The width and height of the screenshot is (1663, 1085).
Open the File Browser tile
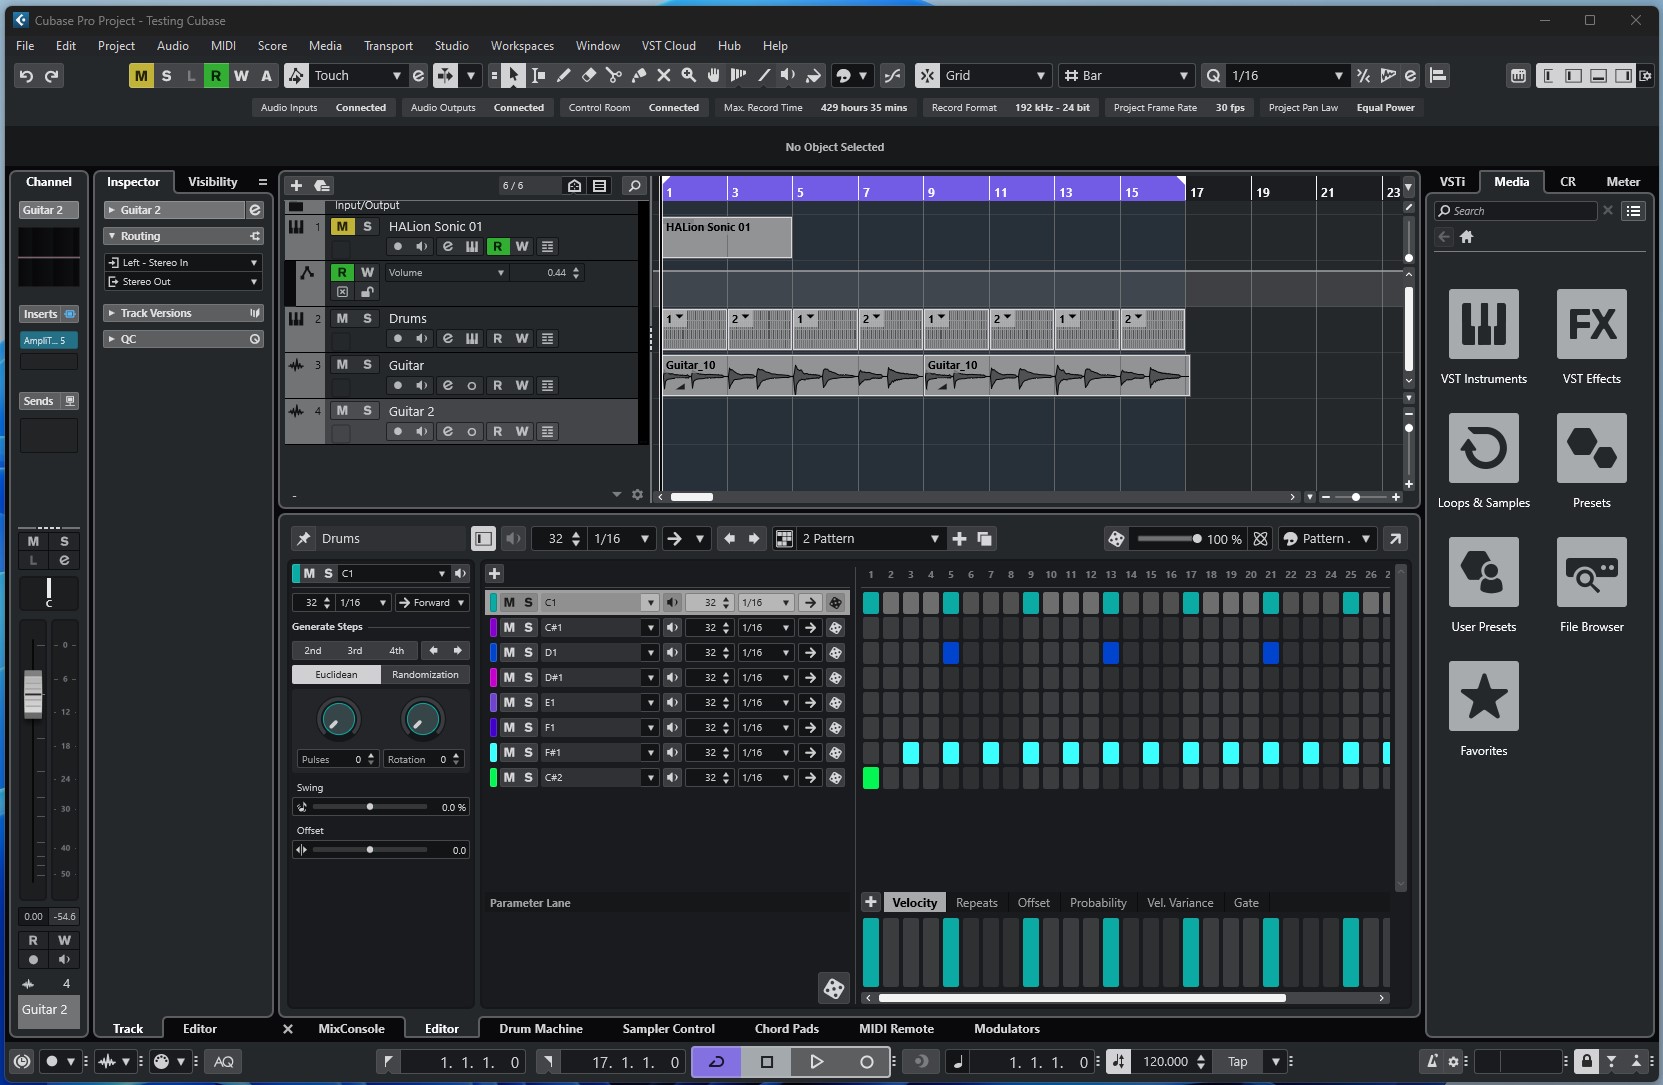[x=1591, y=572]
